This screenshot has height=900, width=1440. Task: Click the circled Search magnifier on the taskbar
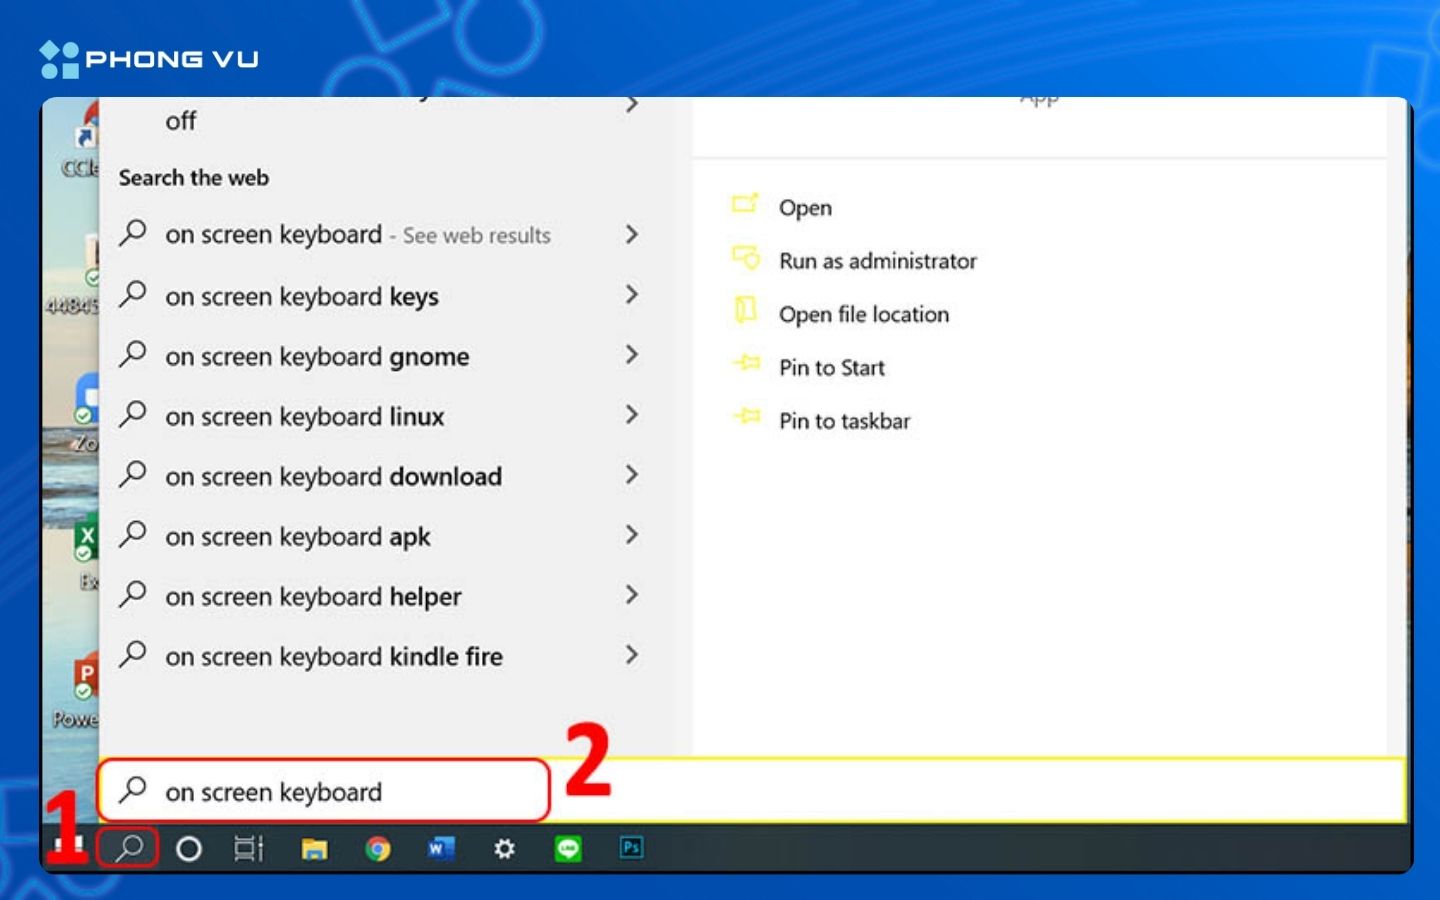pyautogui.click(x=129, y=849)
